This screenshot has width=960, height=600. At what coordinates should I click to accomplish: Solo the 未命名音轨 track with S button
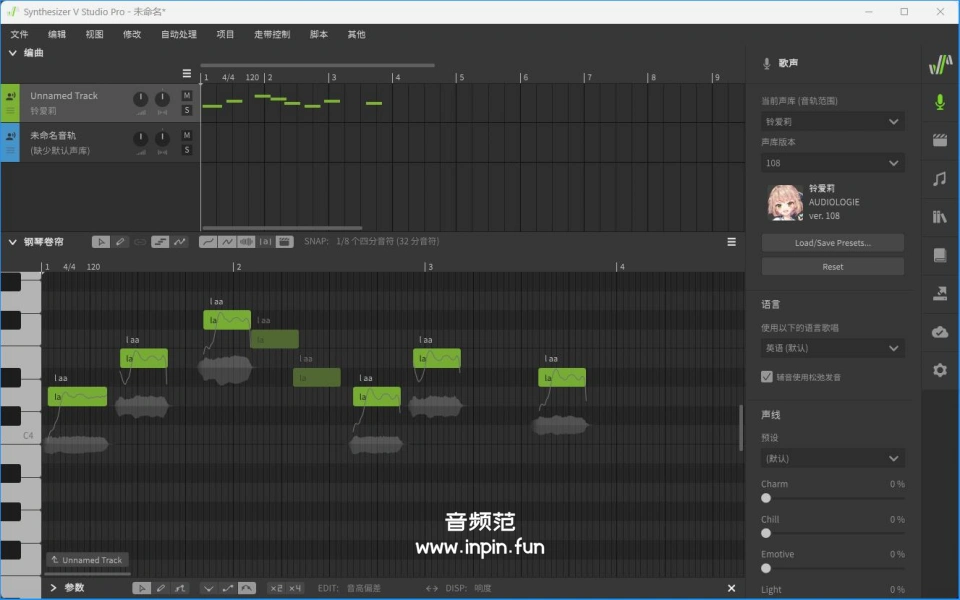pyautogui.click(x=187, y=150)
